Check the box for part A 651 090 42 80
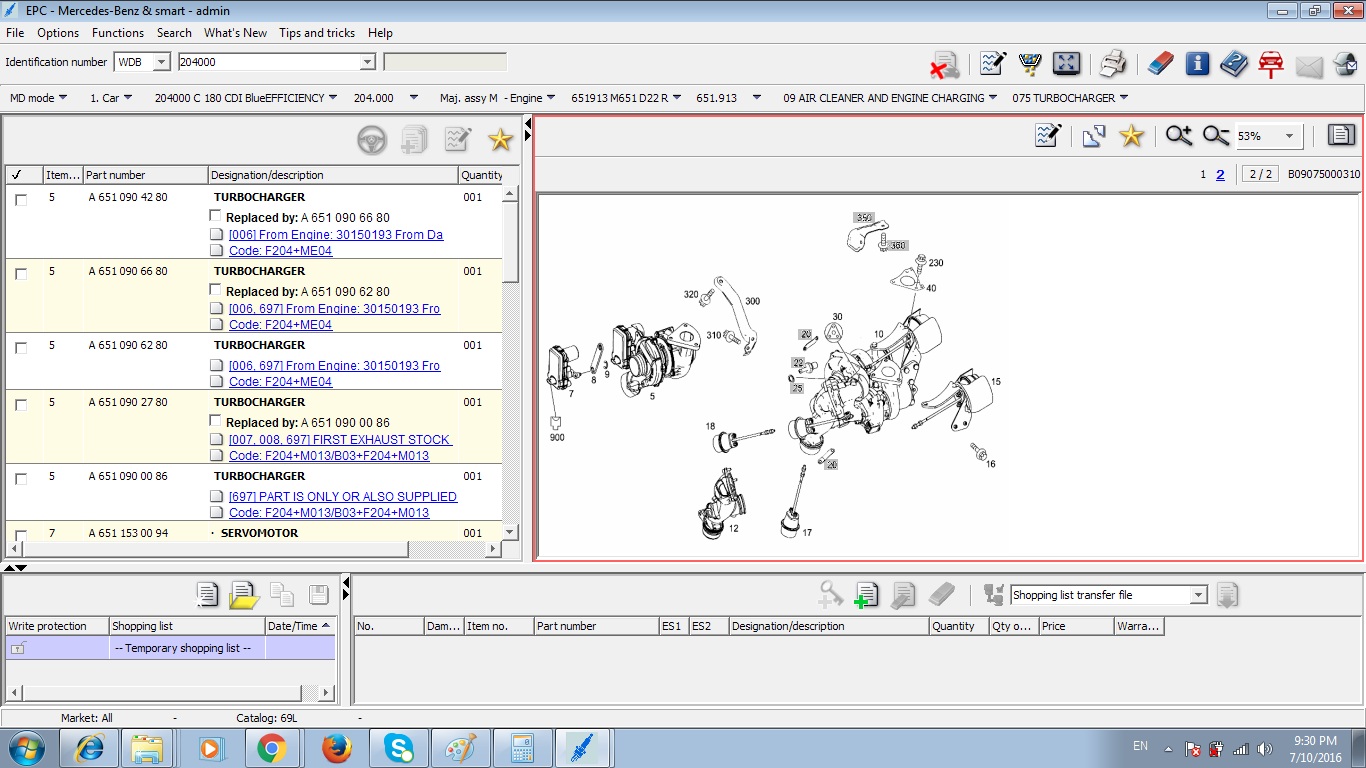 21,200
